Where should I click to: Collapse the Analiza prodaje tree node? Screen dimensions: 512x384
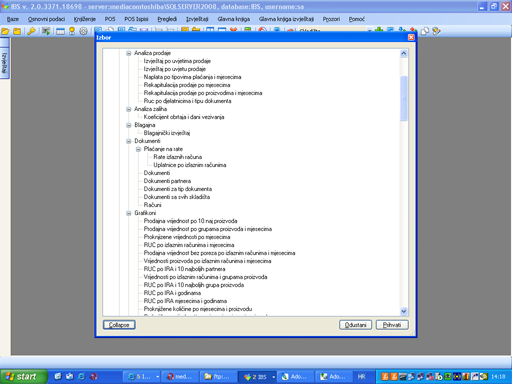129,53
